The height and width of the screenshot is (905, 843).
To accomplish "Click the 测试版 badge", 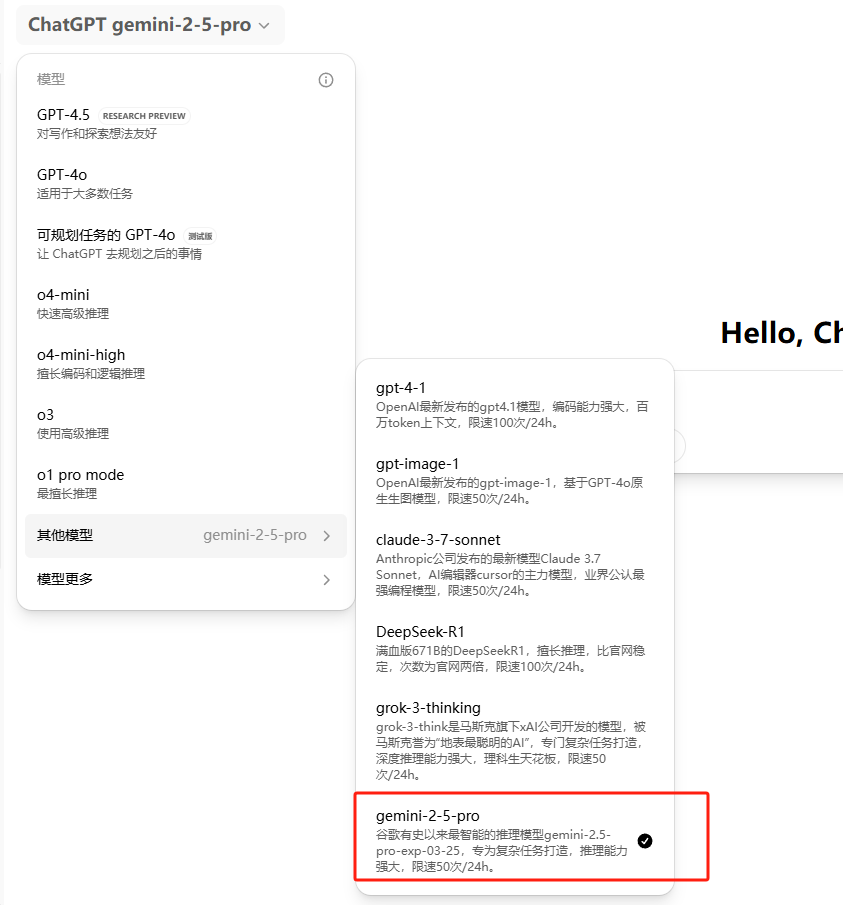I will (200, 236).
